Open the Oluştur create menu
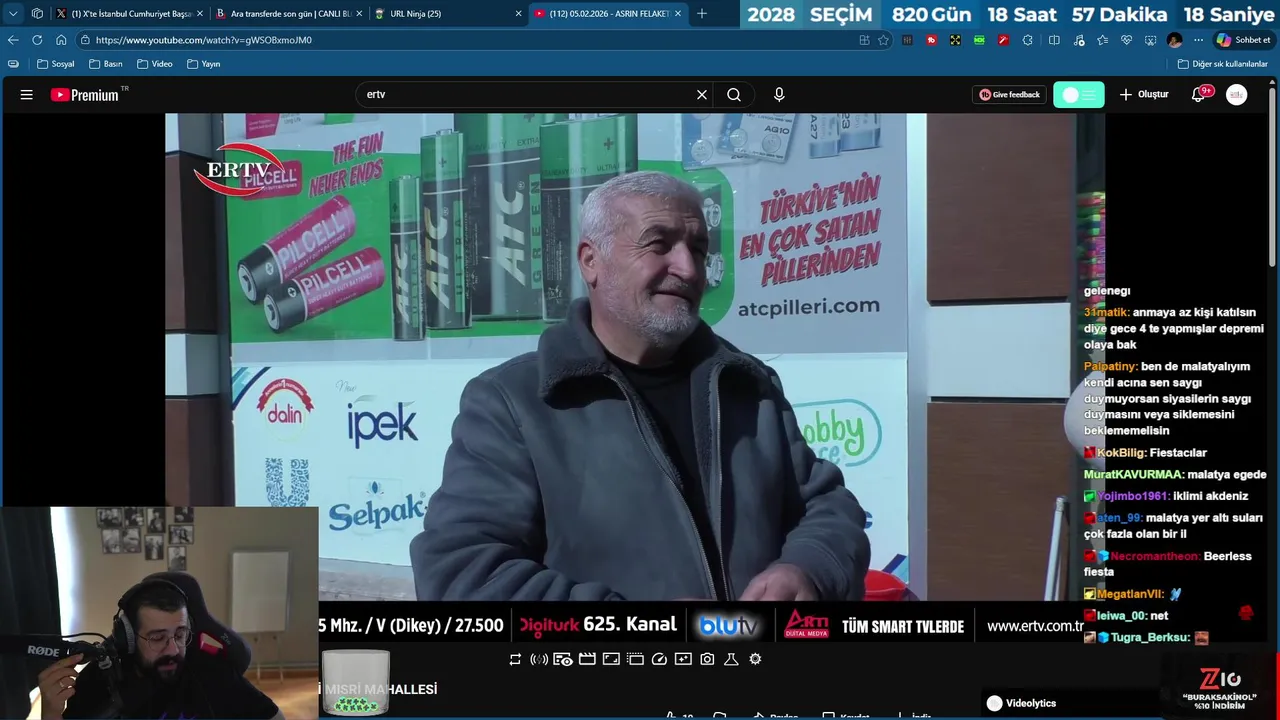Image resolution: width=1280 pixels, height=720 pixels. [x=1143, y=95]
